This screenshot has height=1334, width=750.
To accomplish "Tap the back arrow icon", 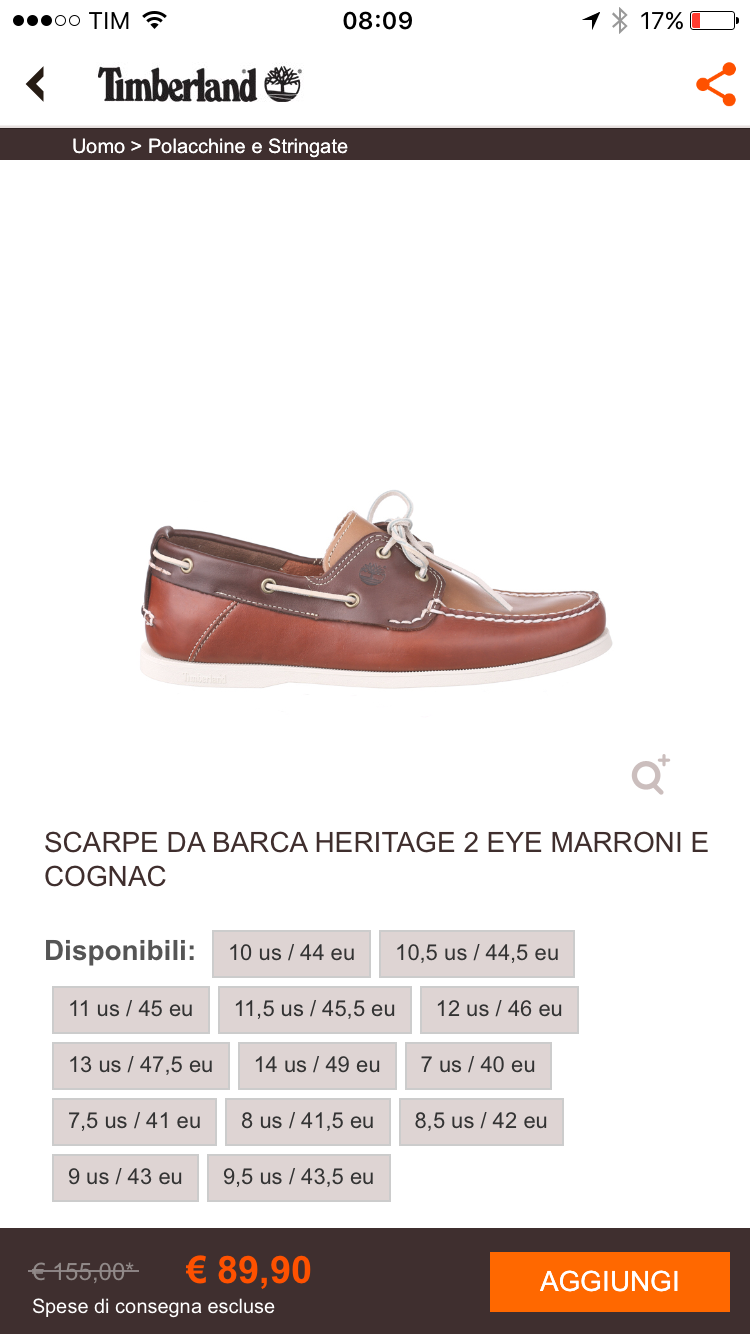I will click(36, 84).
